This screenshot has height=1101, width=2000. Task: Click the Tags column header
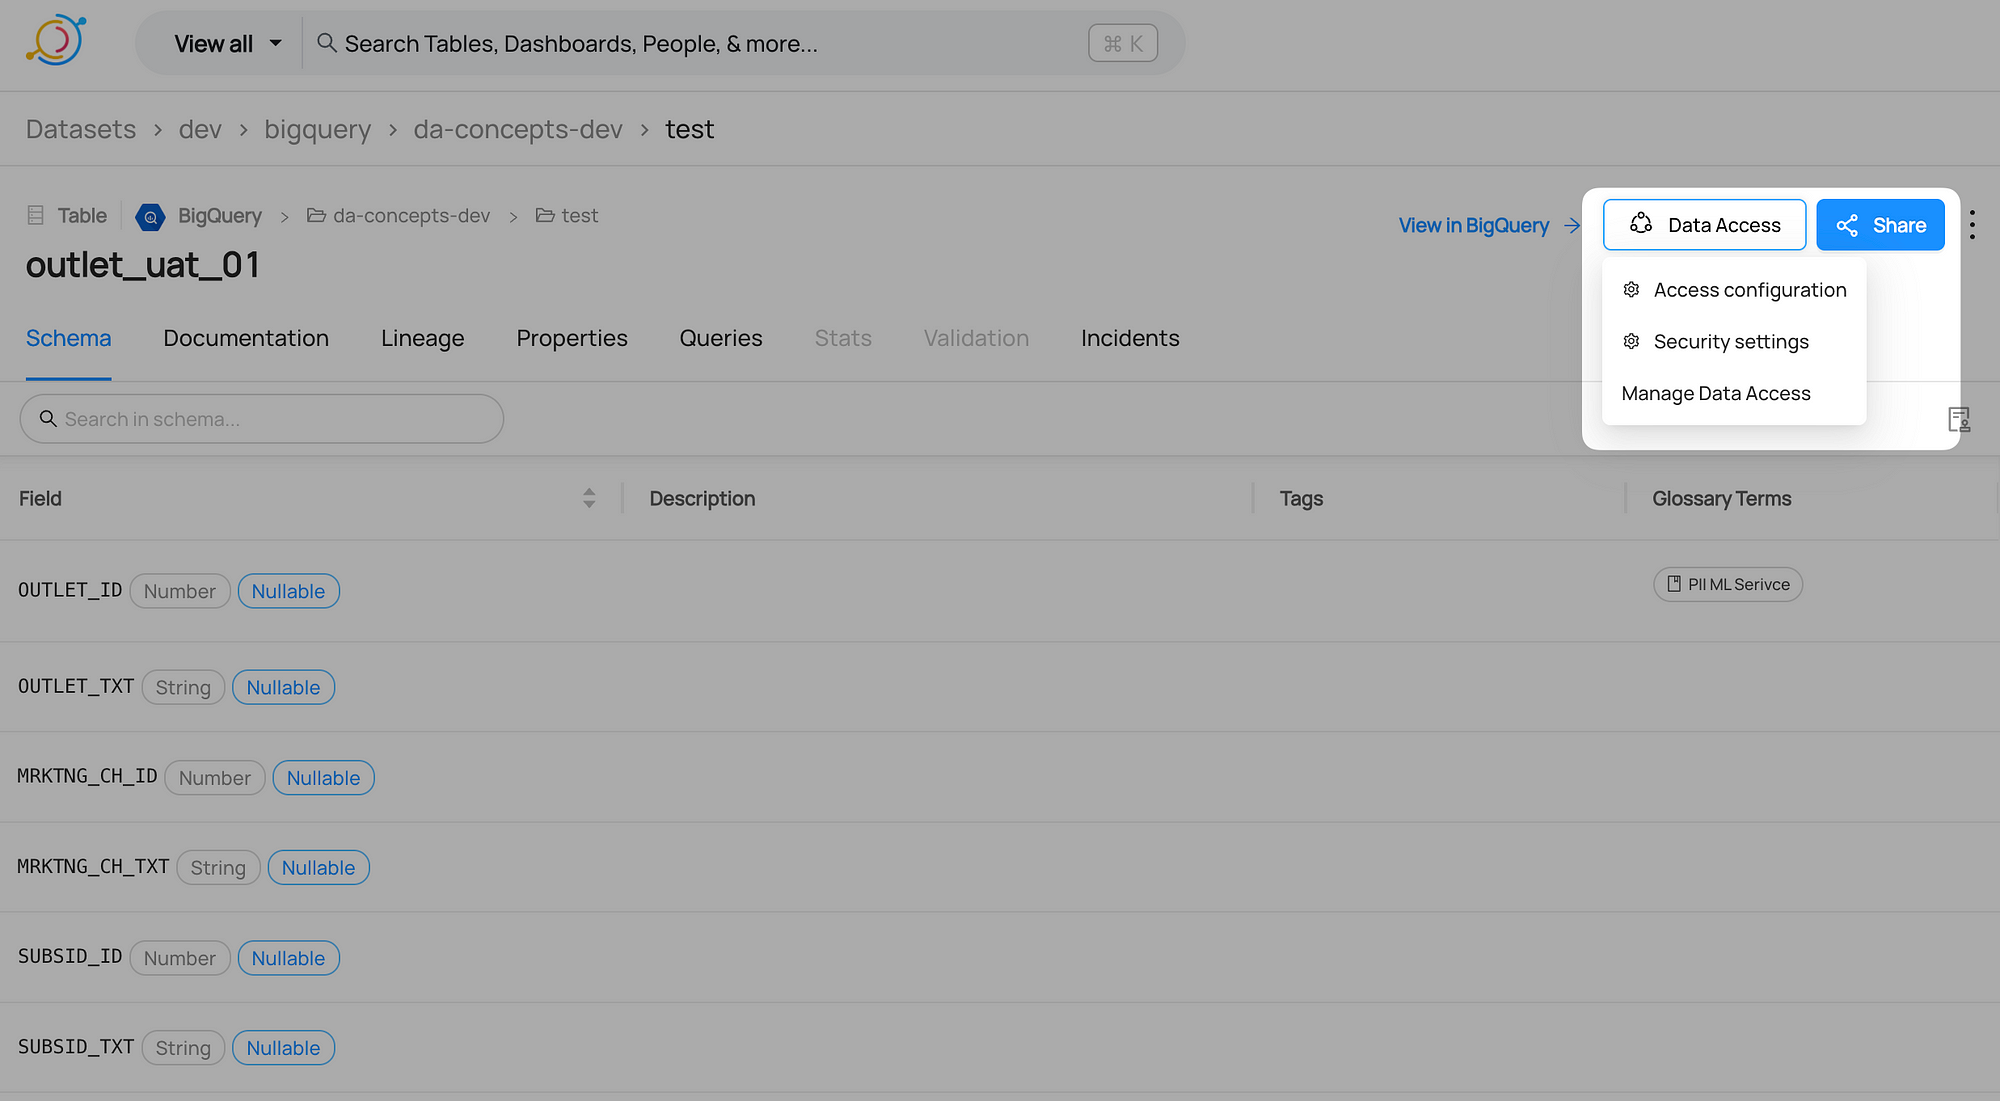(1301, 498)
